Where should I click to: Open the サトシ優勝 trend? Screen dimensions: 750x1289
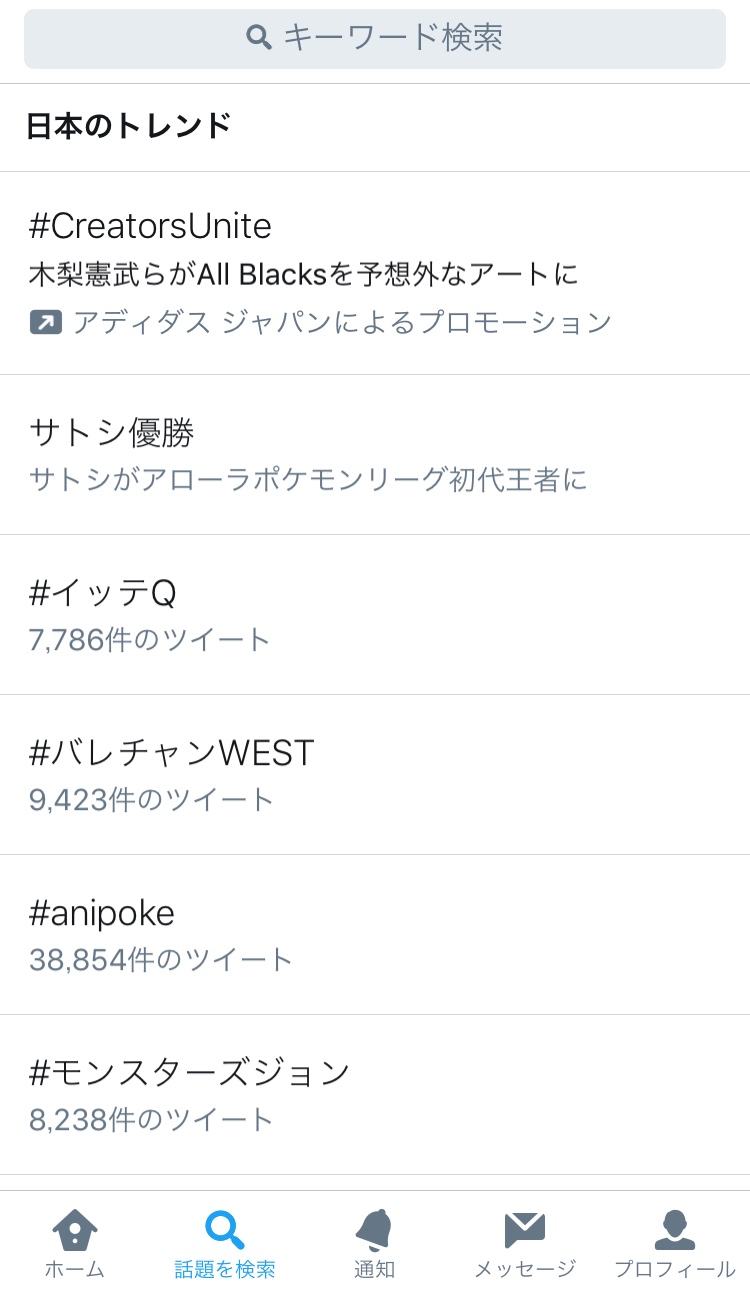point(112,433)
